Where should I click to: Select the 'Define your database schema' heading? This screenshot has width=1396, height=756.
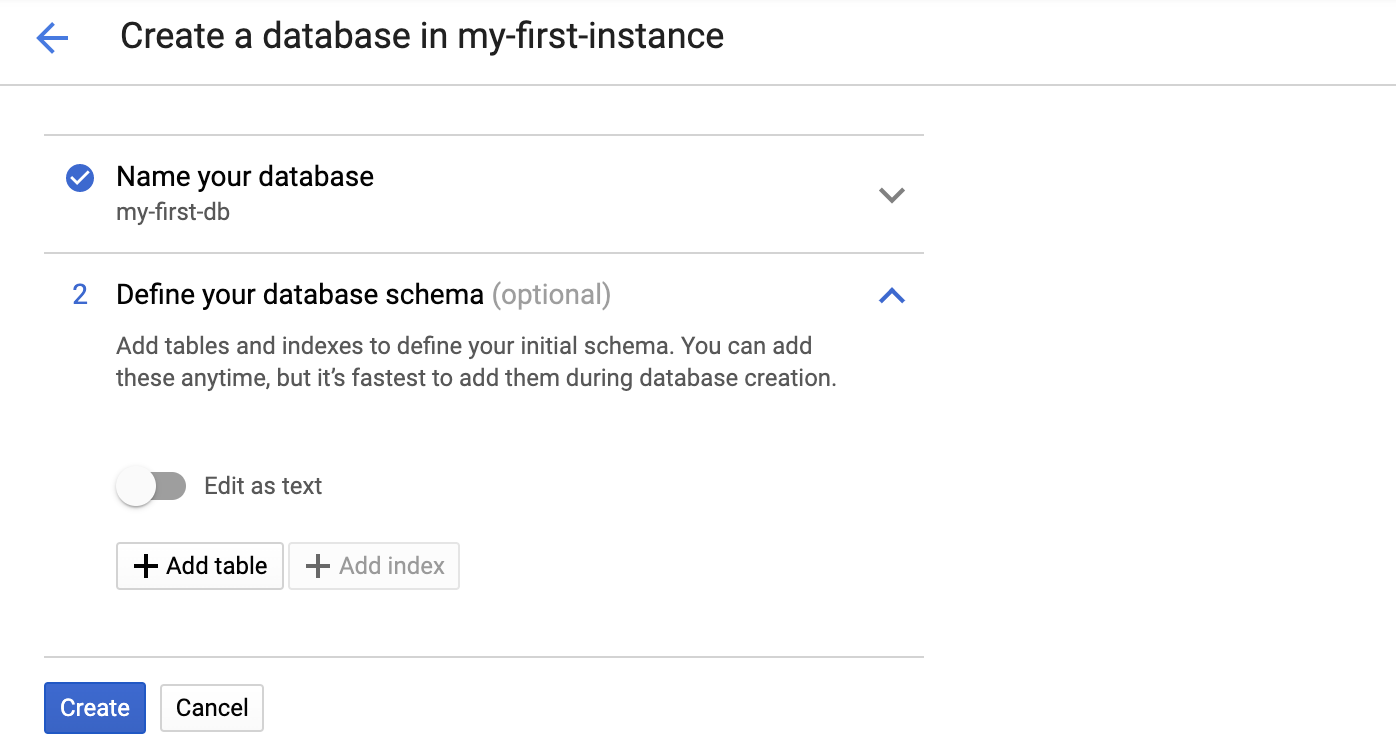point(300,295)
